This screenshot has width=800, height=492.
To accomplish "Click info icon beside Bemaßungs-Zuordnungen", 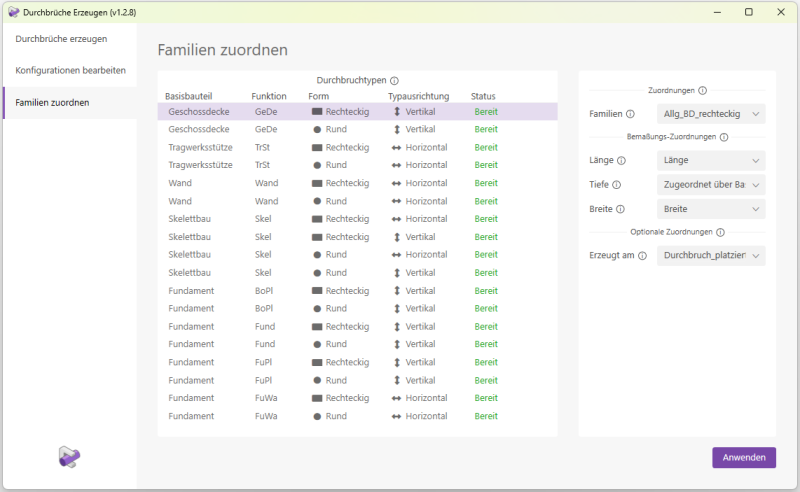I will (724, 137).
